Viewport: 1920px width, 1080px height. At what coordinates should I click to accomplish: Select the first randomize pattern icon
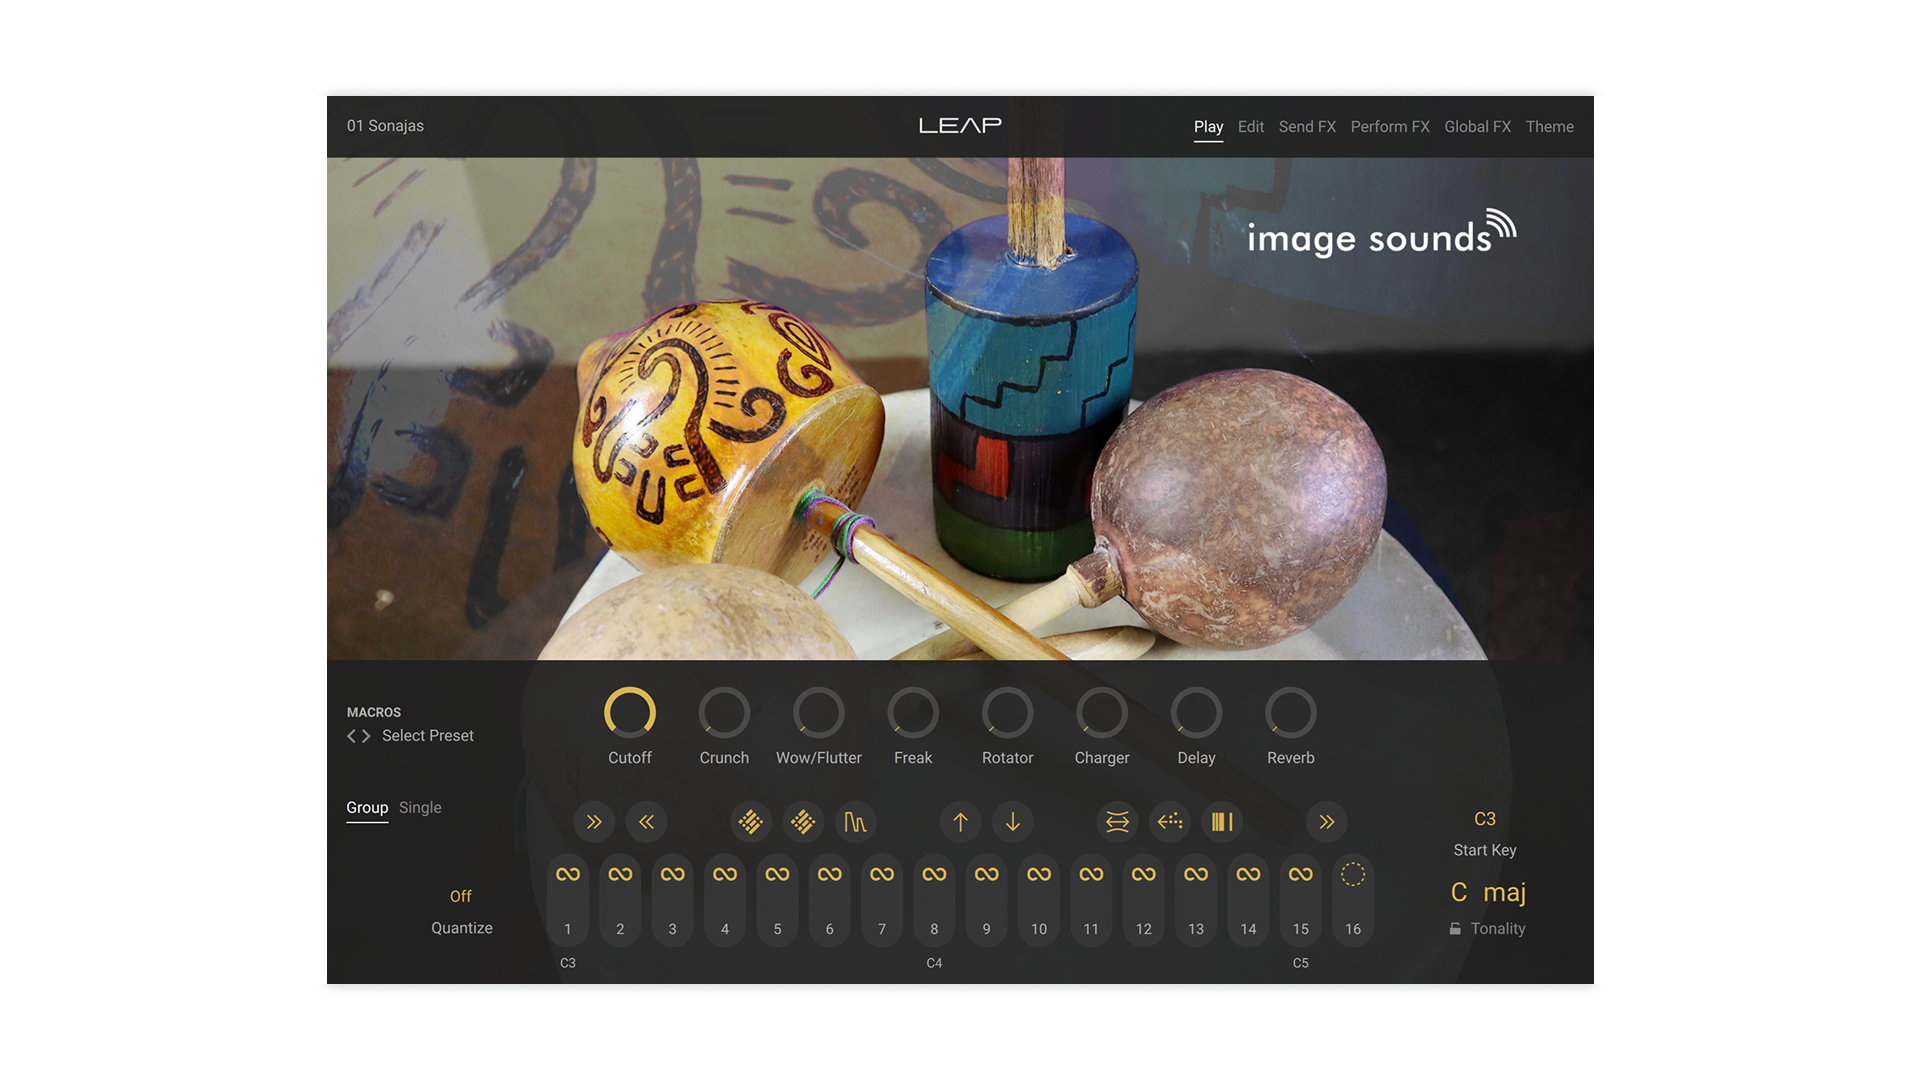coord(751,822)
